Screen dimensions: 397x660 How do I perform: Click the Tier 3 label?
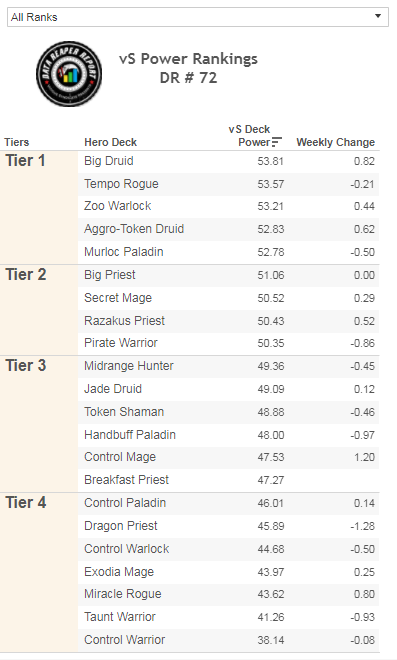point(26,365)
